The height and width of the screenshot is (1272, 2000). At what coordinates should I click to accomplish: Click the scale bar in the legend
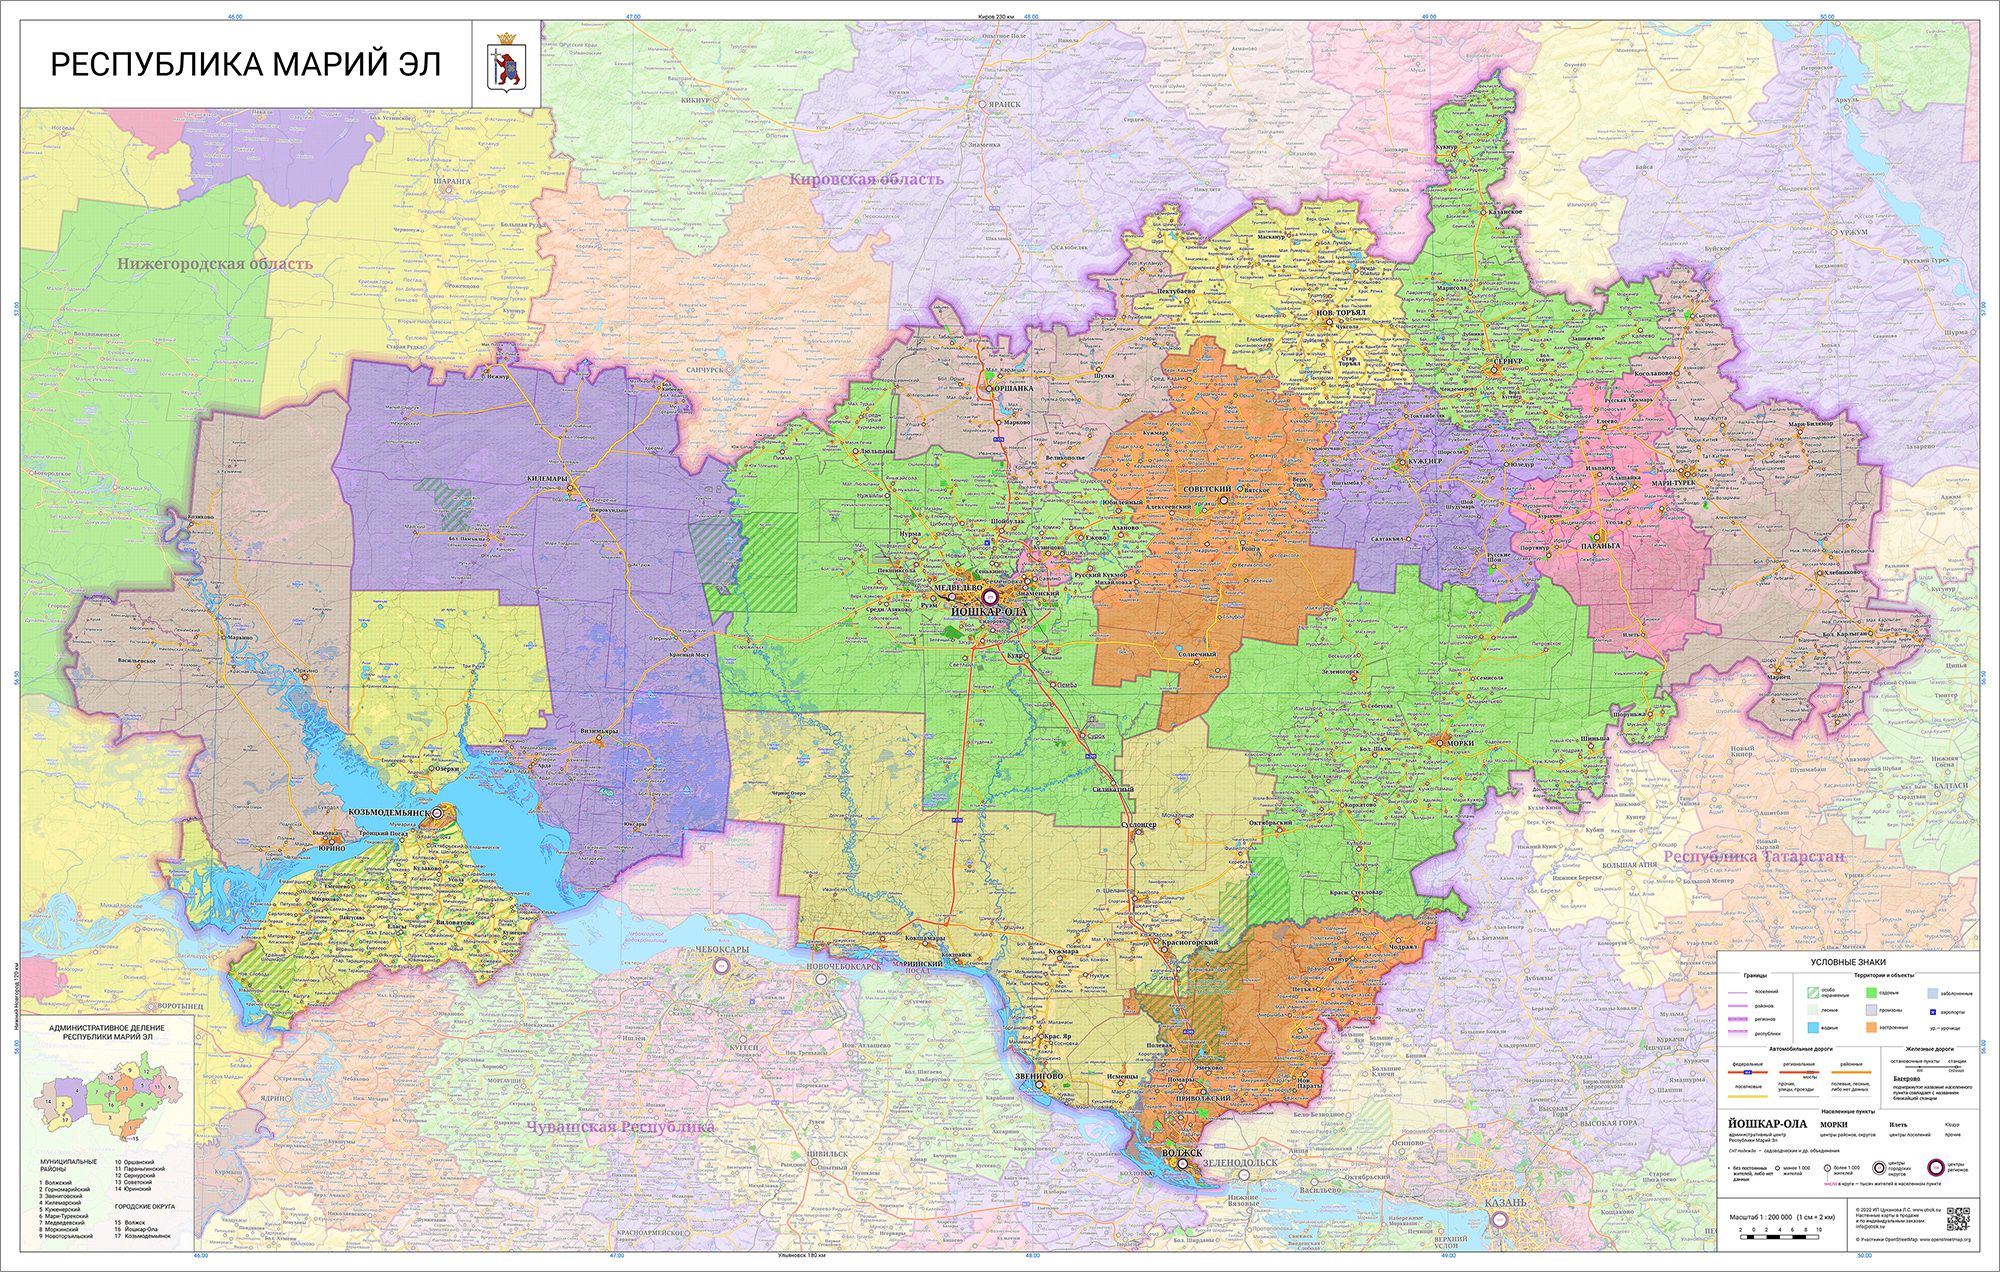coord(1779,1237)
